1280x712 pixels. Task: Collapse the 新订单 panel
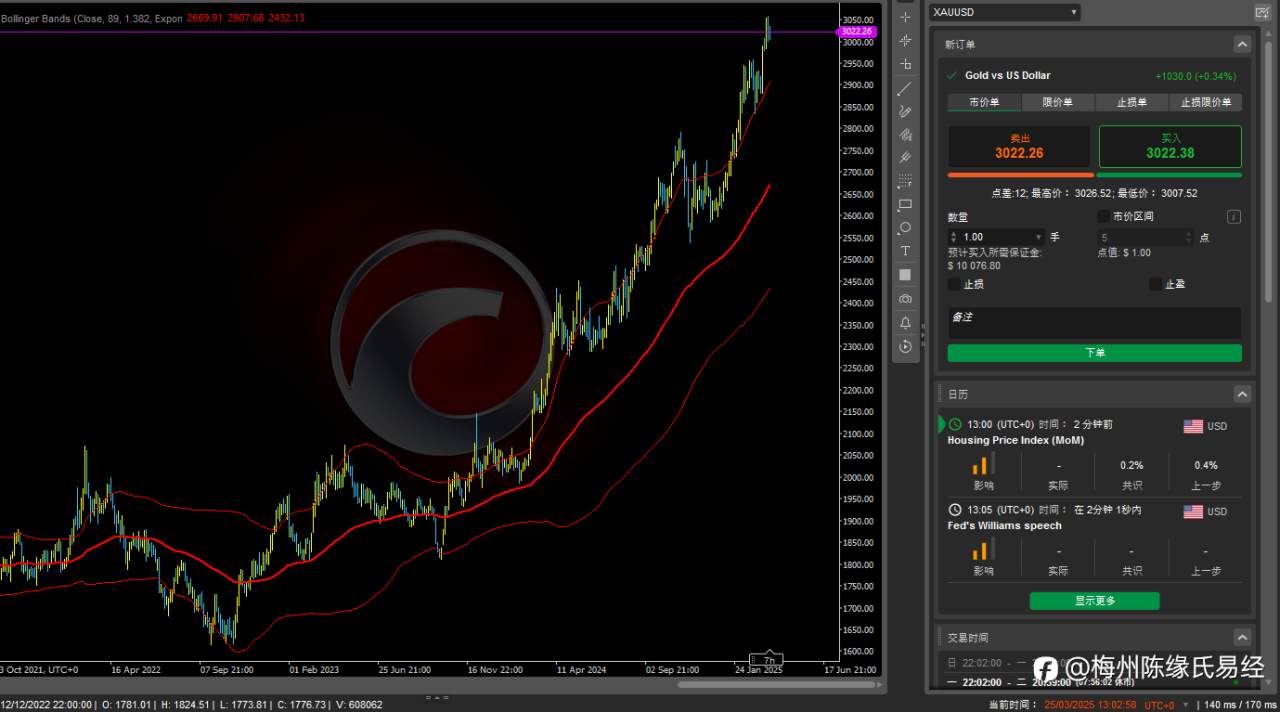(1242, 44)
